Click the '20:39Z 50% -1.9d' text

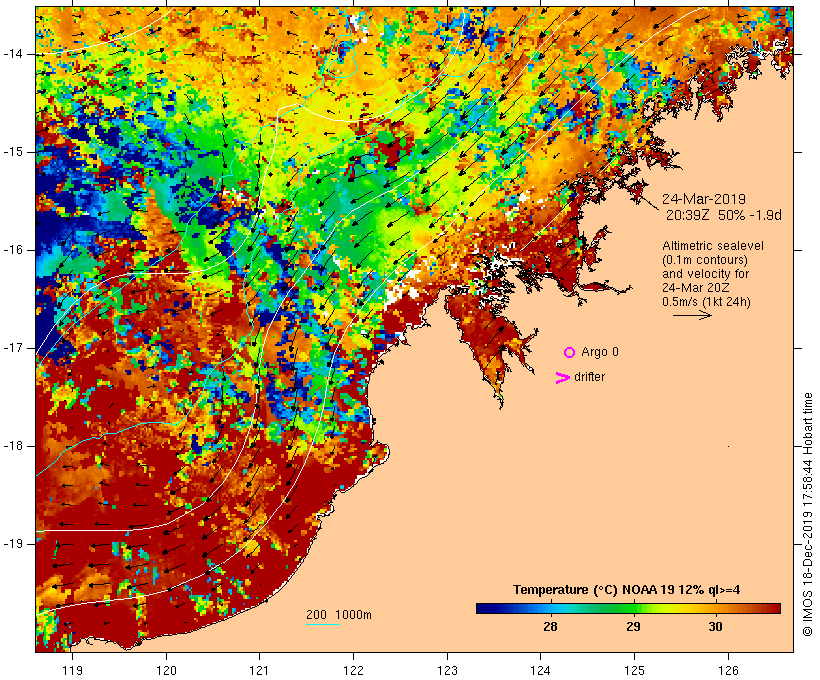723,215
